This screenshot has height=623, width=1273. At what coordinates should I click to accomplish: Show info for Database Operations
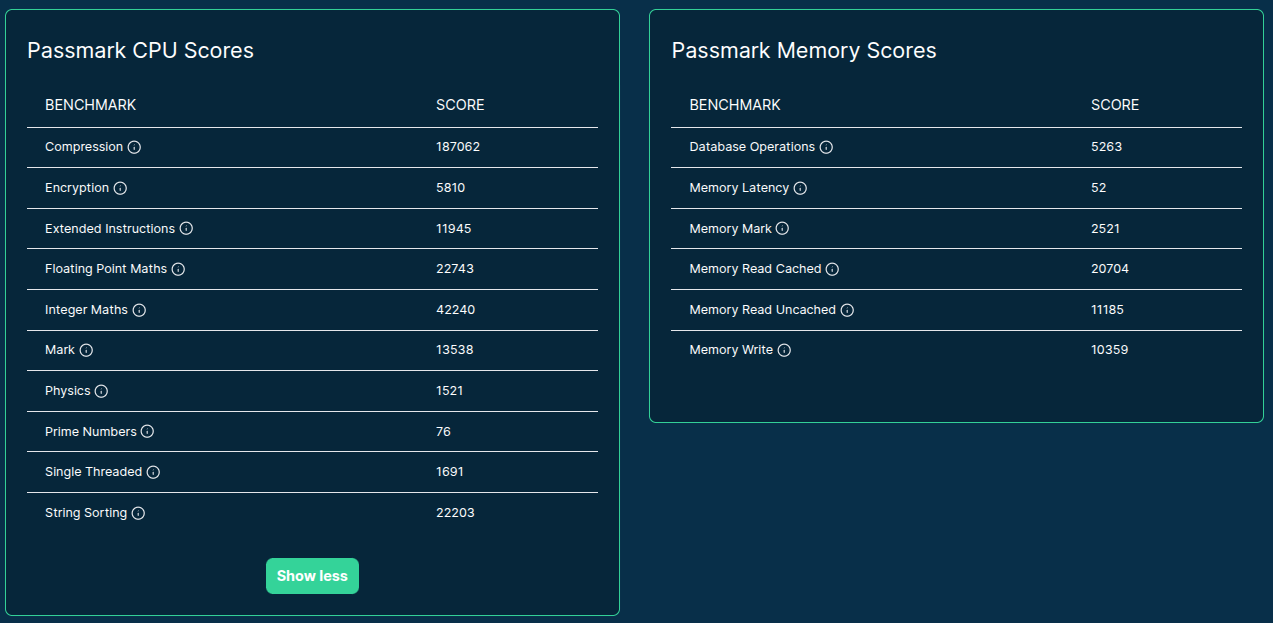[826, 147]
